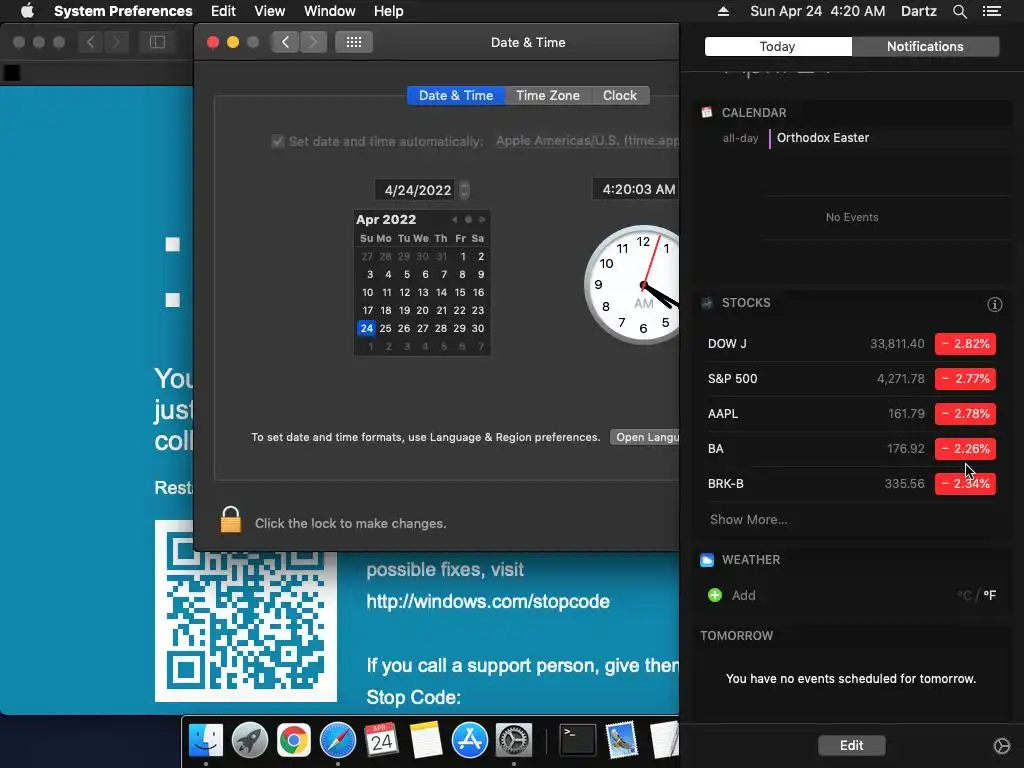1024x768 pixels.
Task: Click Edit button in Notification Center
Action: [852, 745]
